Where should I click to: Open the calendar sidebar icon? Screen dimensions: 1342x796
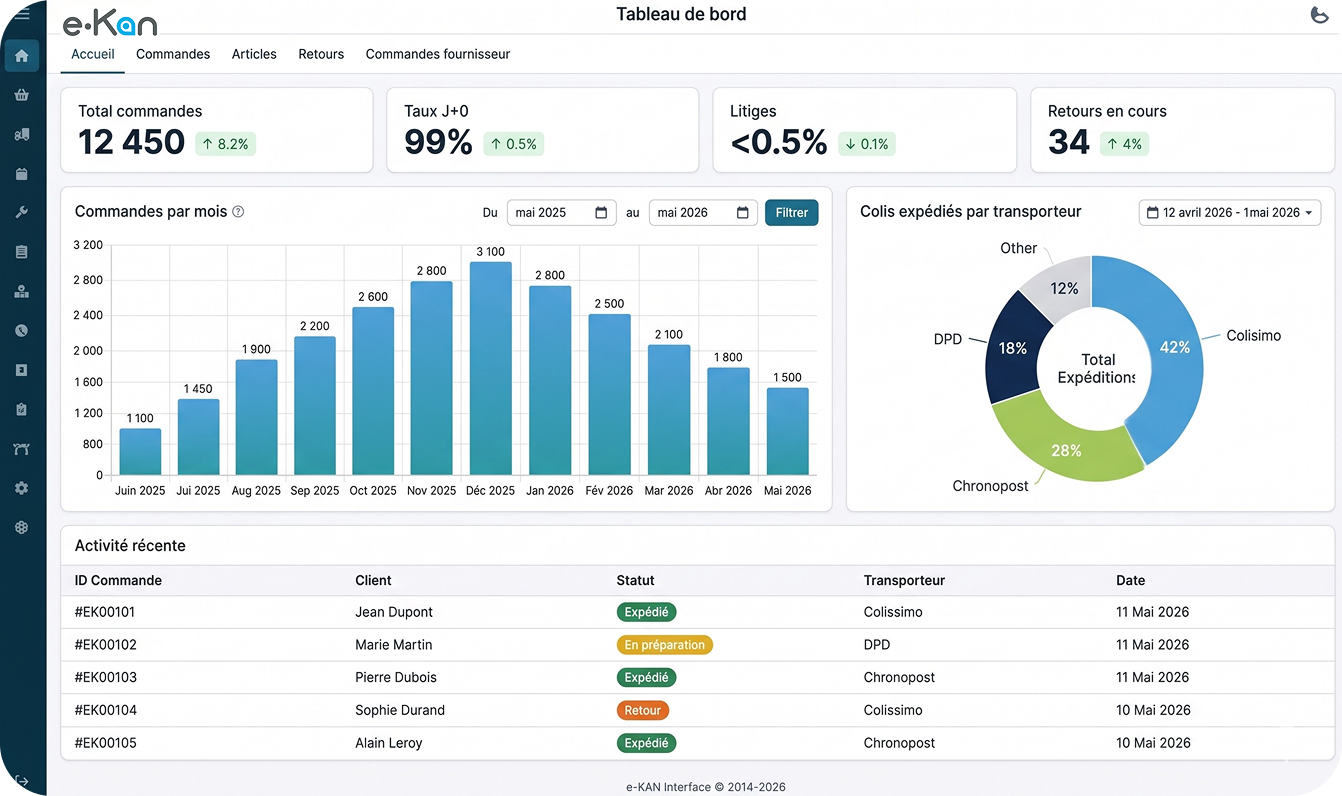pos(22,174)
